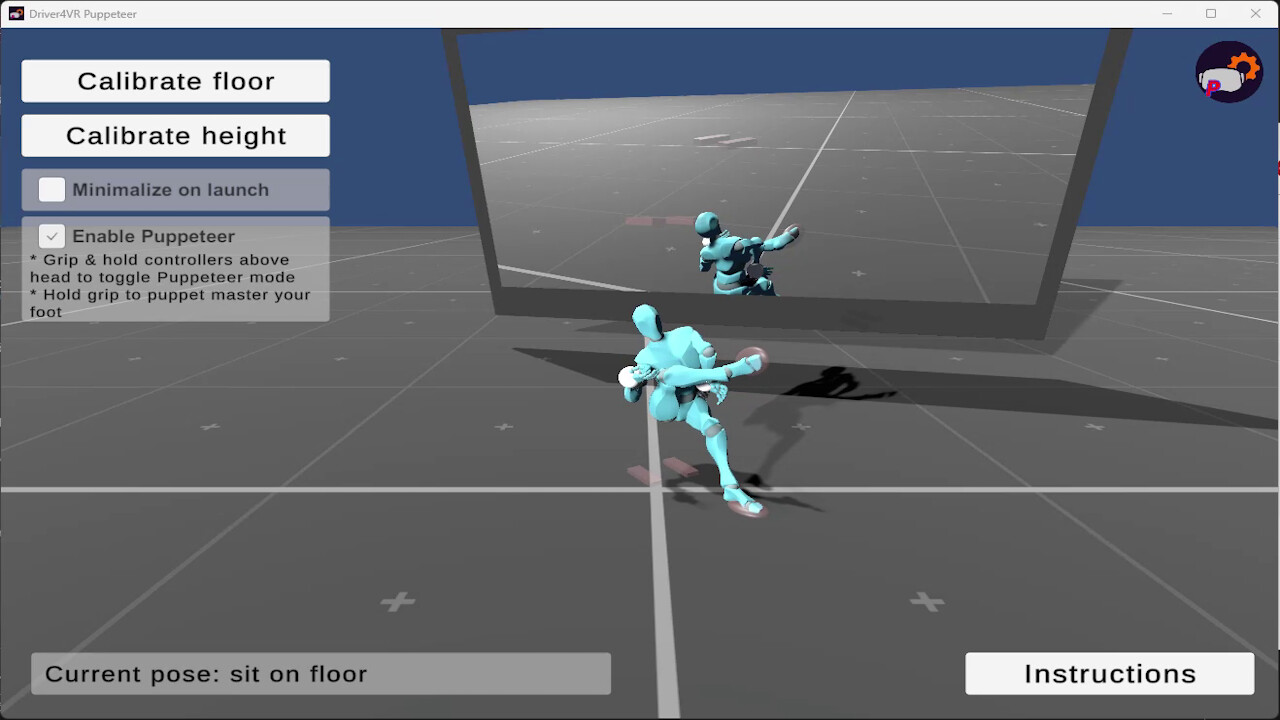Click the grid cross marker on the lower floor
Viewport: 1280px width, 720px height.
(x=398, y=601)
